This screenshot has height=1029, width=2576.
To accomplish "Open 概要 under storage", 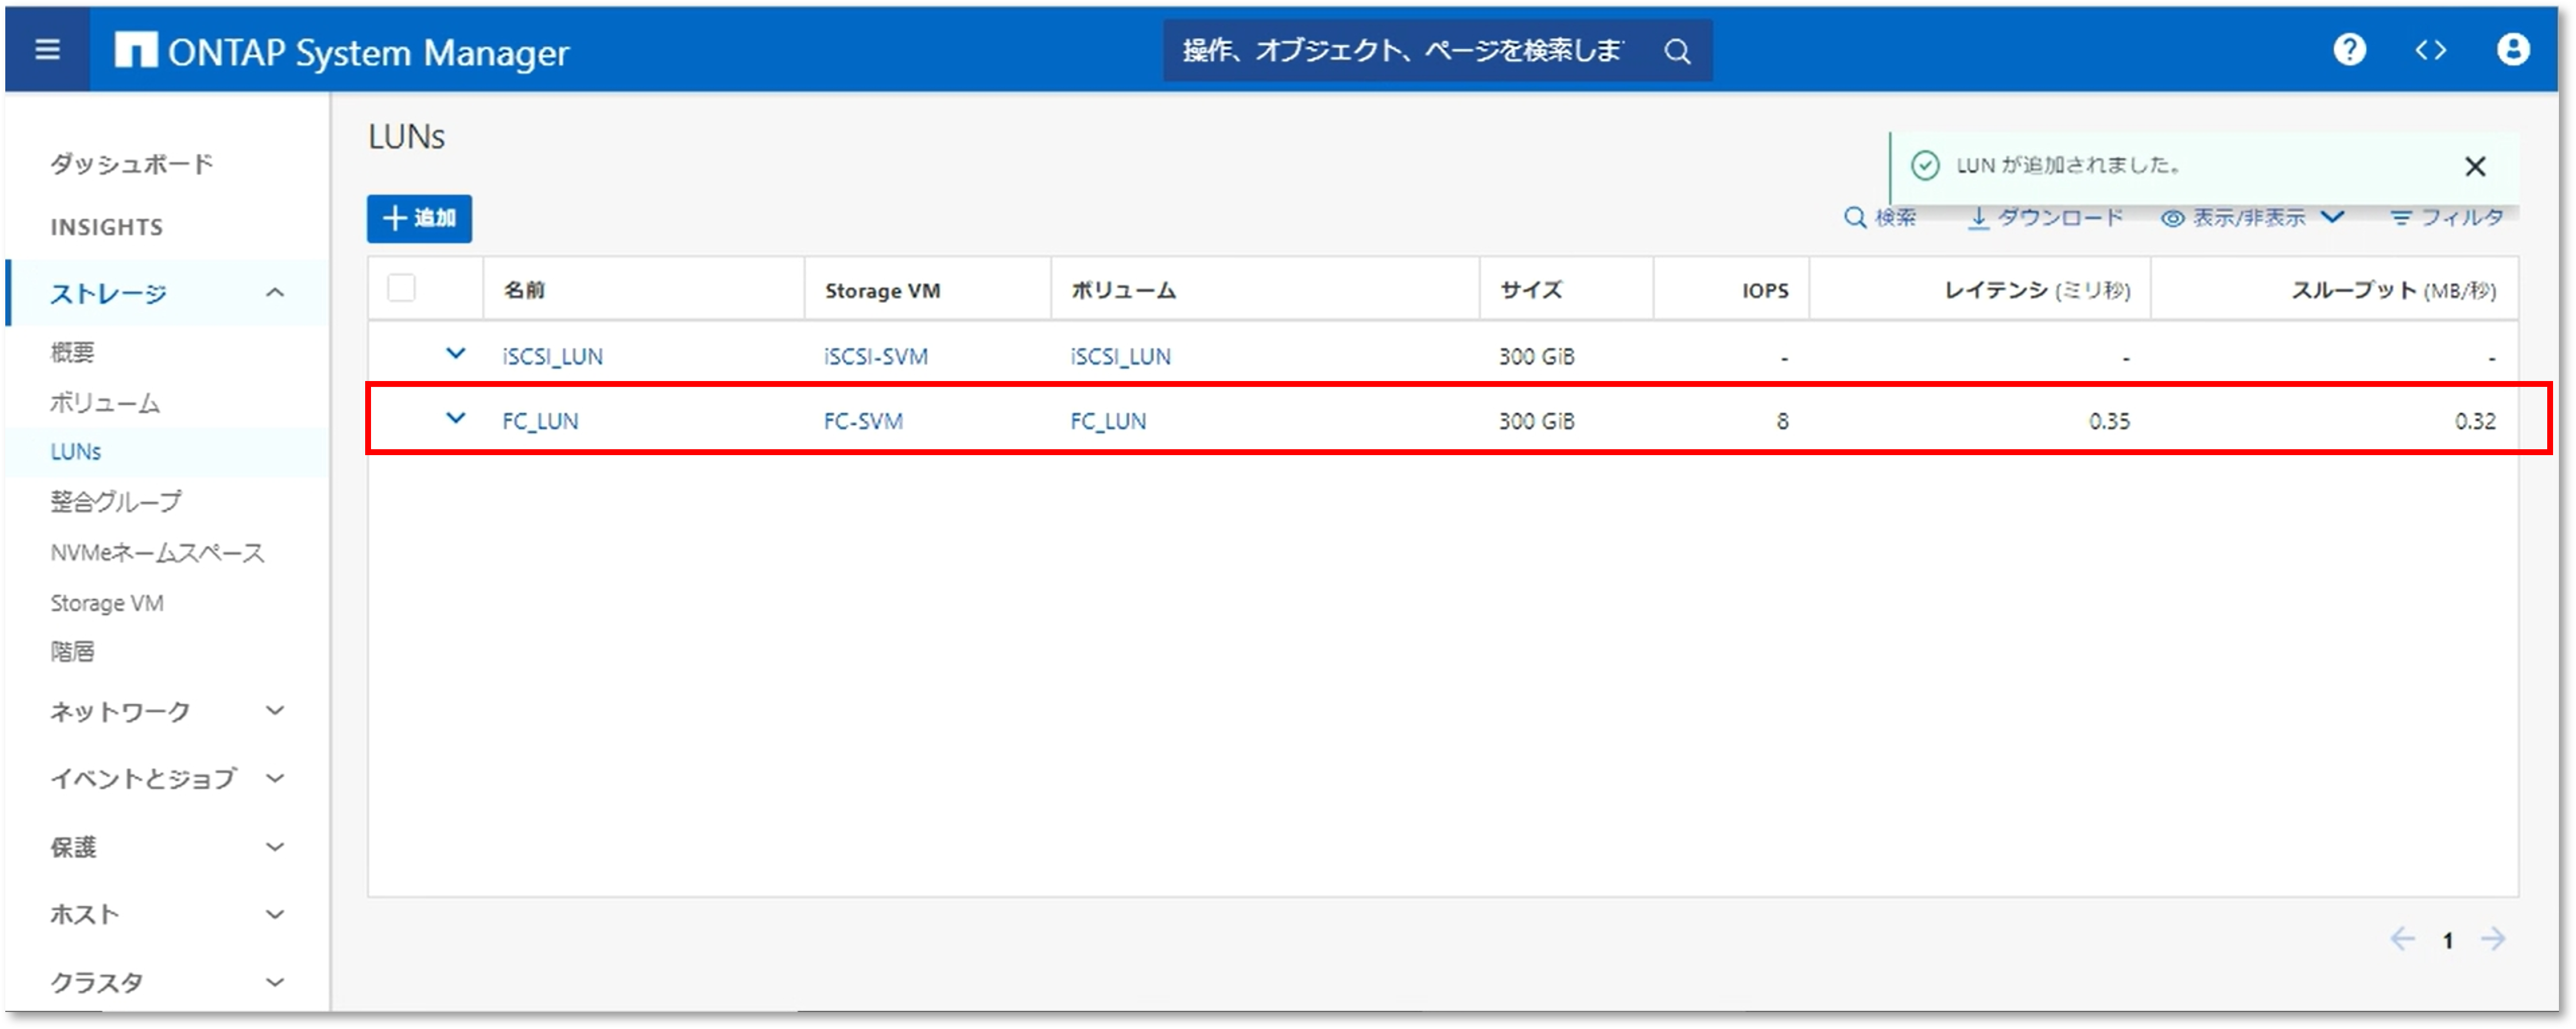I will (x=72, y=352).
